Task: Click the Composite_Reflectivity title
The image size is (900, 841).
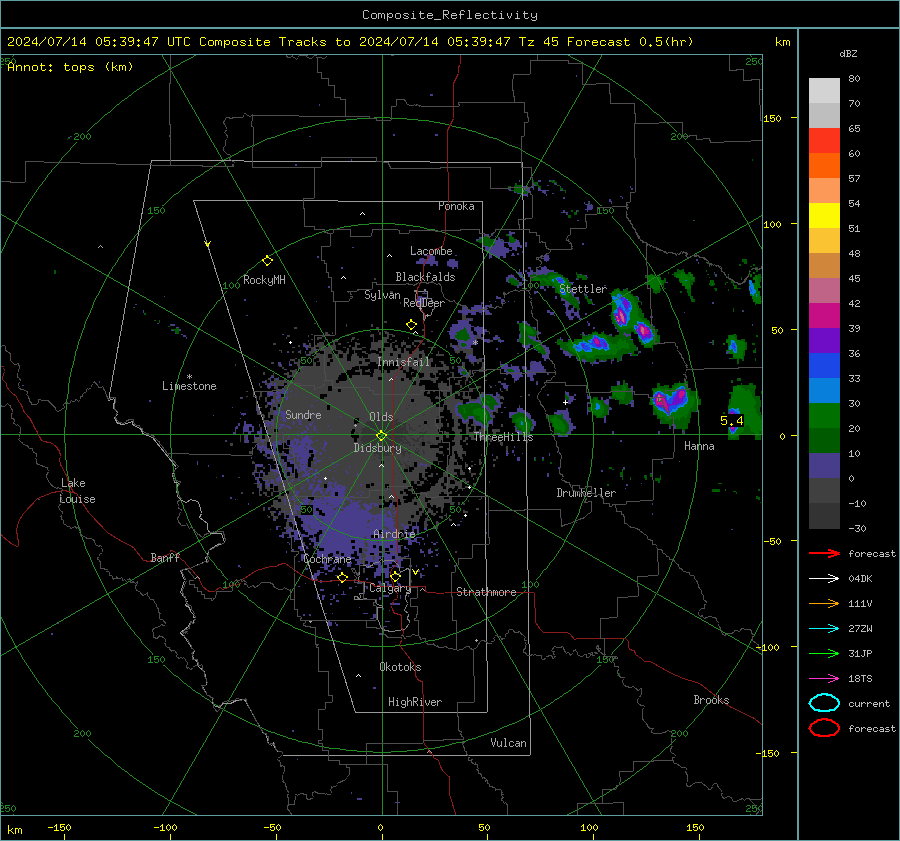Action: point(450,15)
